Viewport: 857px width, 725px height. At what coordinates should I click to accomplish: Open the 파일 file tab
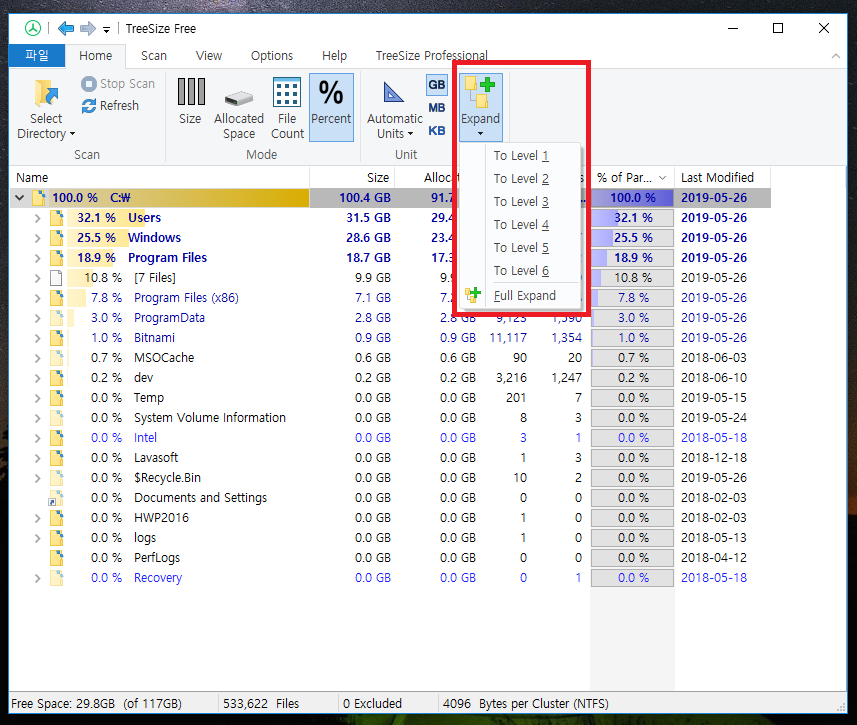coord(37,56)
